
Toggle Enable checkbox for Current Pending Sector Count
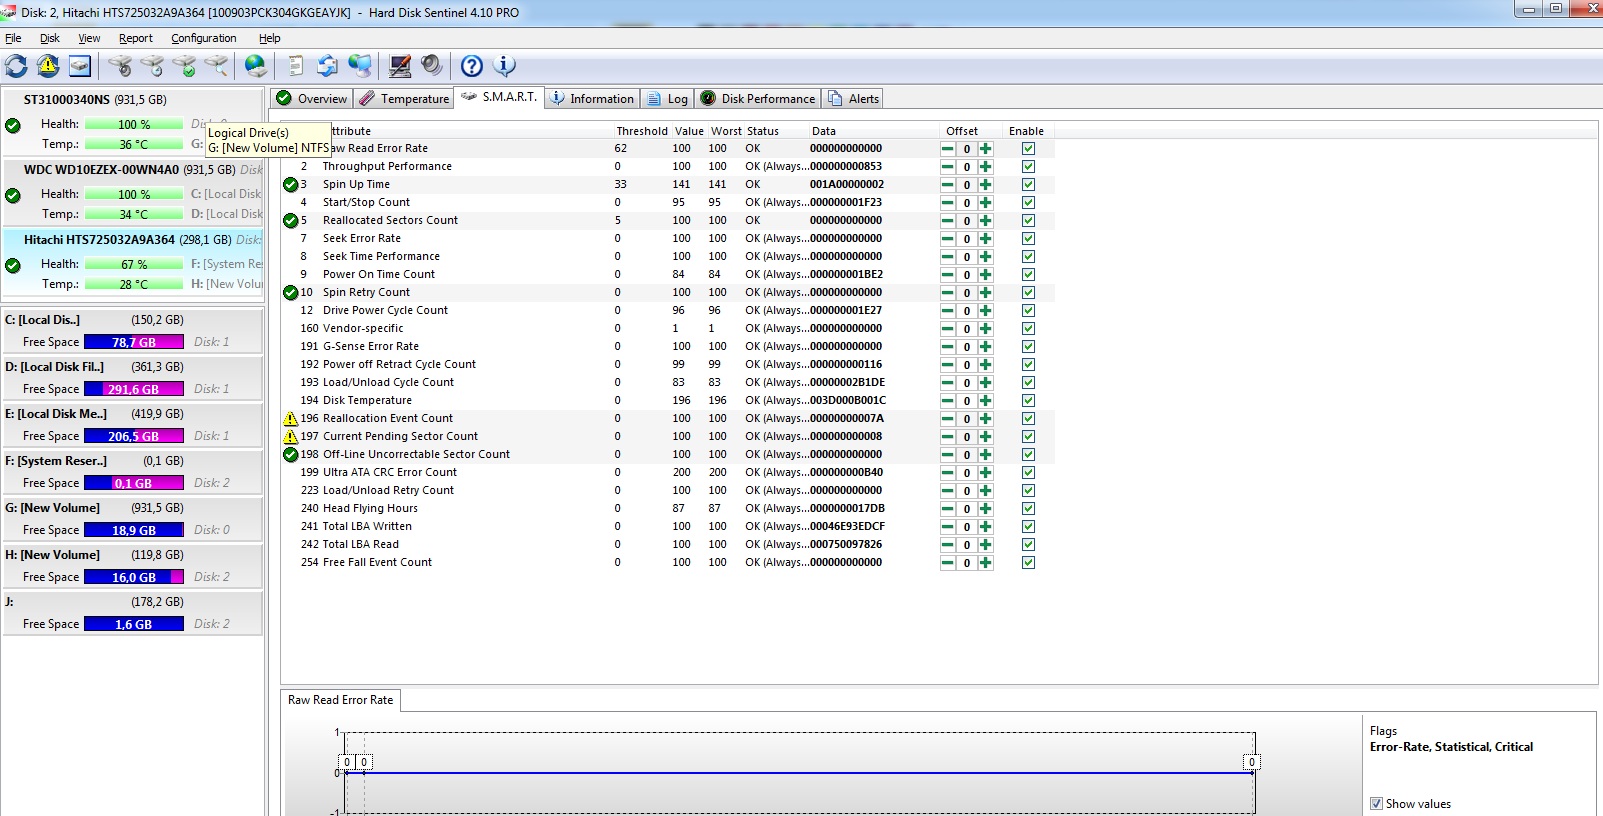(1028, 437)
